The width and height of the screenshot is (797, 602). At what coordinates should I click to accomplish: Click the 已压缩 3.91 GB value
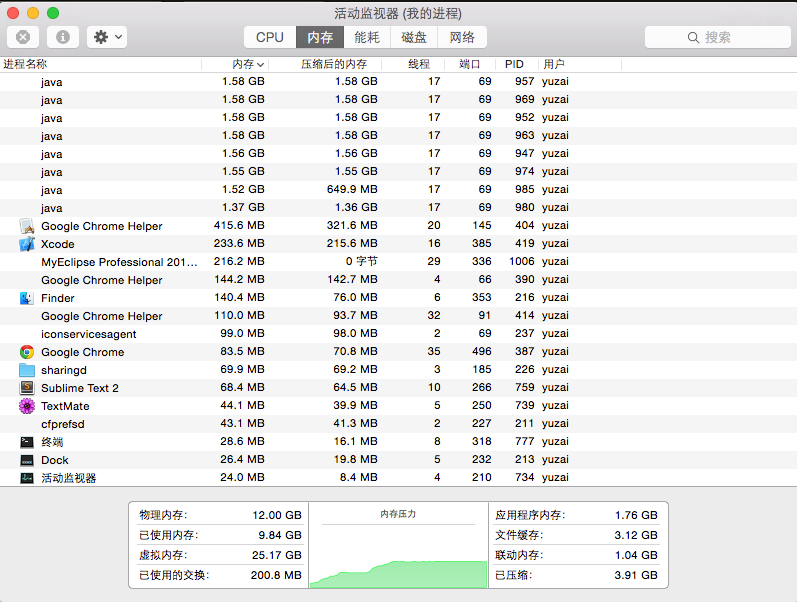(x=636, y=575)
